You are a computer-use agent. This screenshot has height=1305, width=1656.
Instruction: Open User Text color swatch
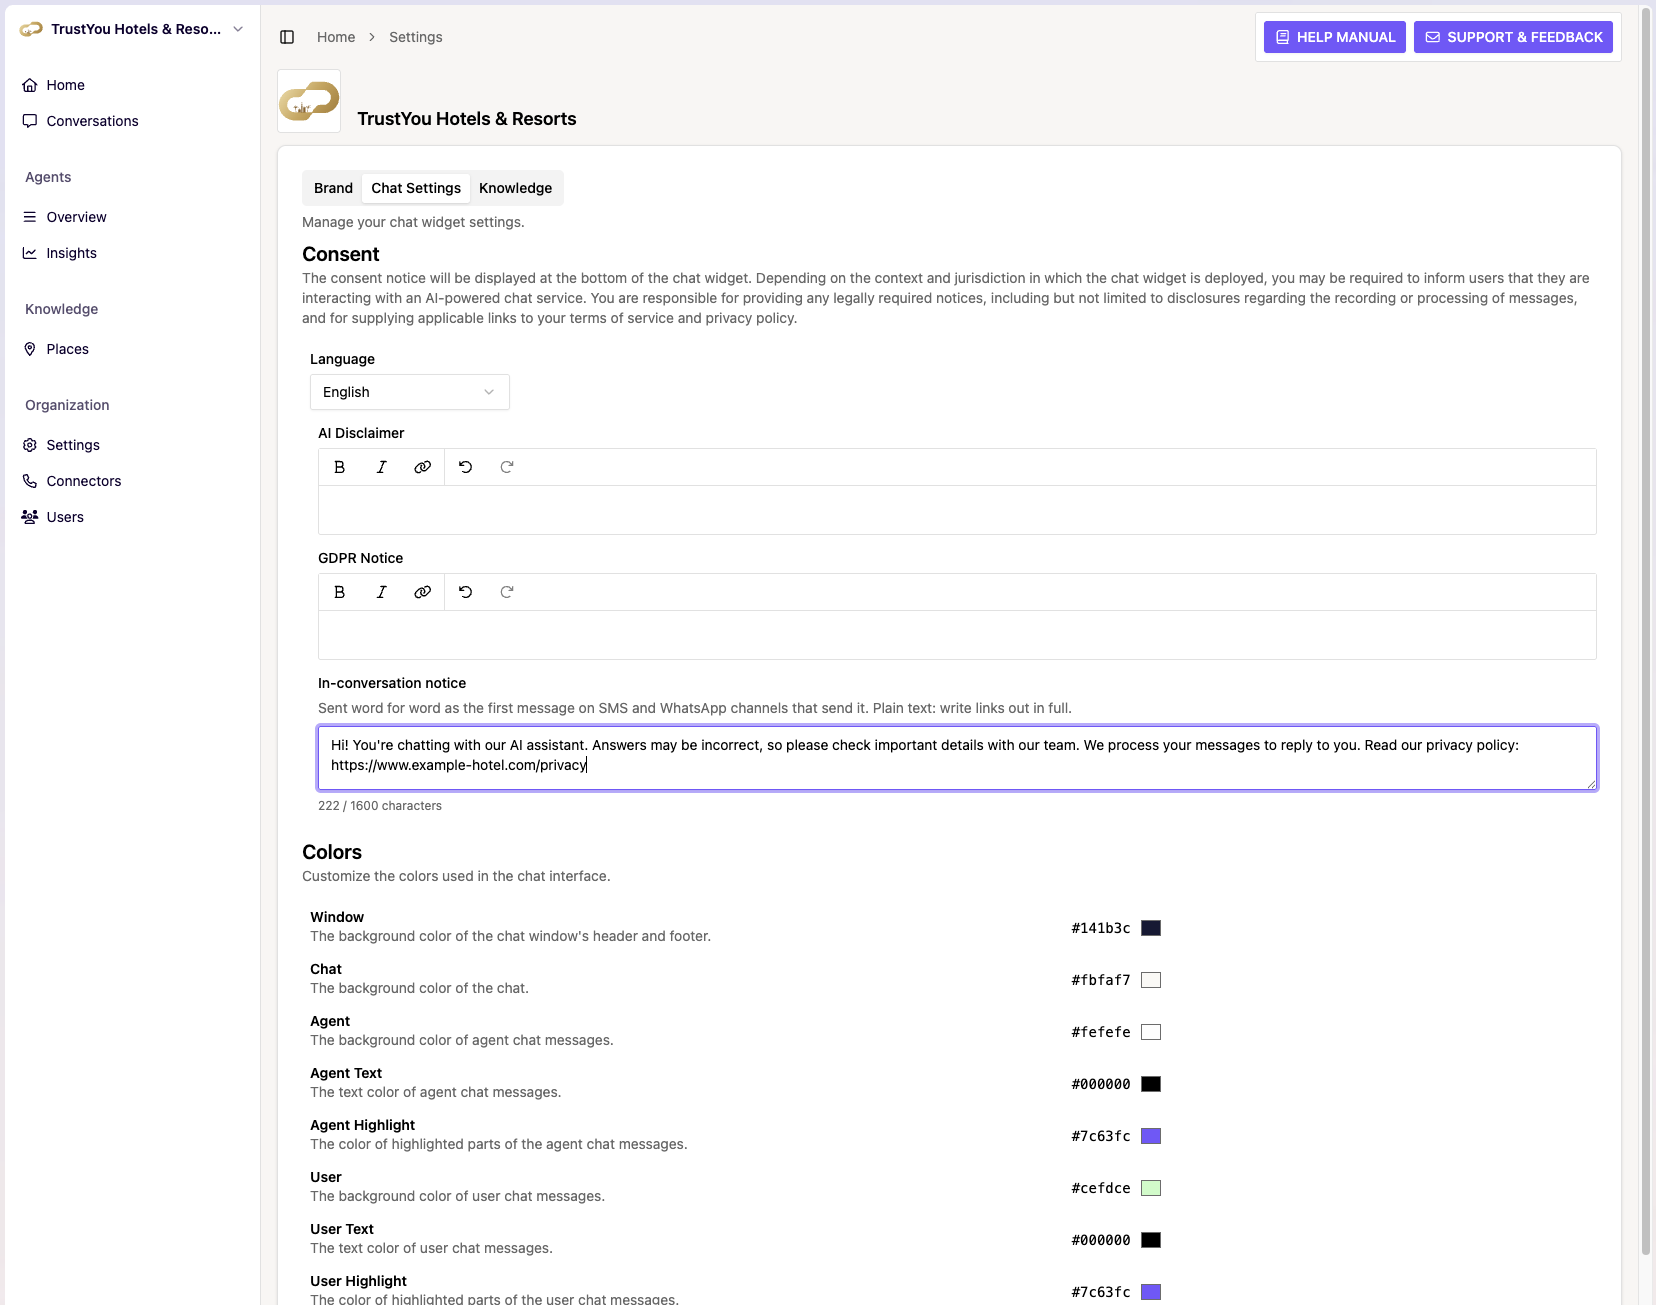click(1151, 1240)
